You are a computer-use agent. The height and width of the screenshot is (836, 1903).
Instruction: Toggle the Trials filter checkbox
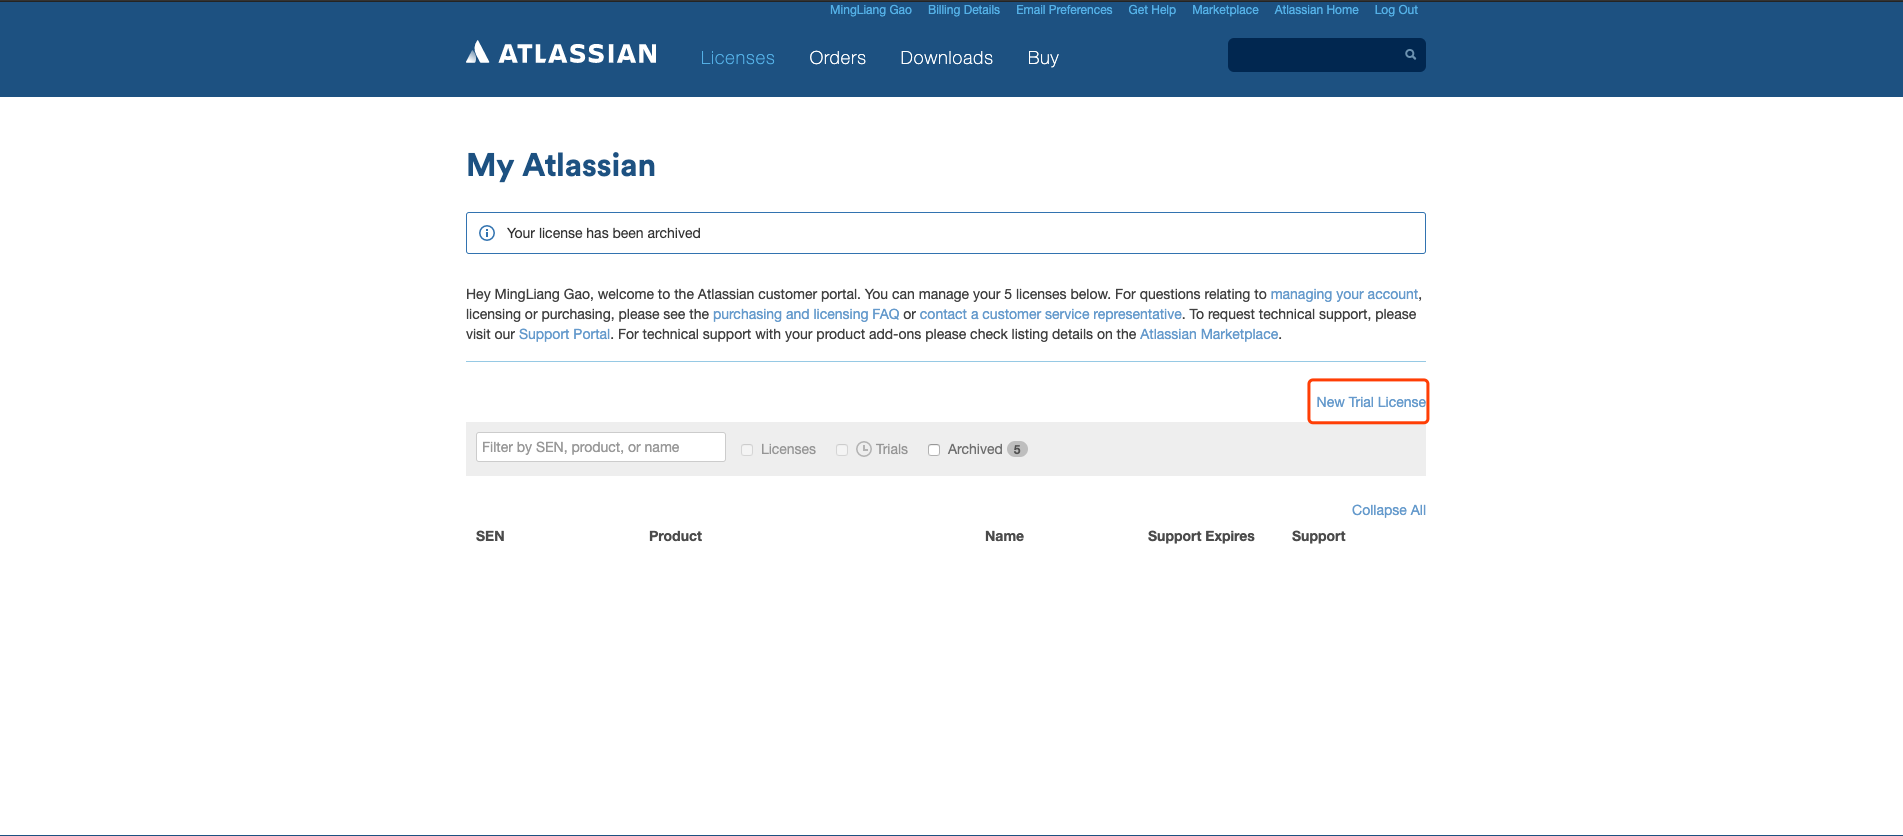[842, 450]
